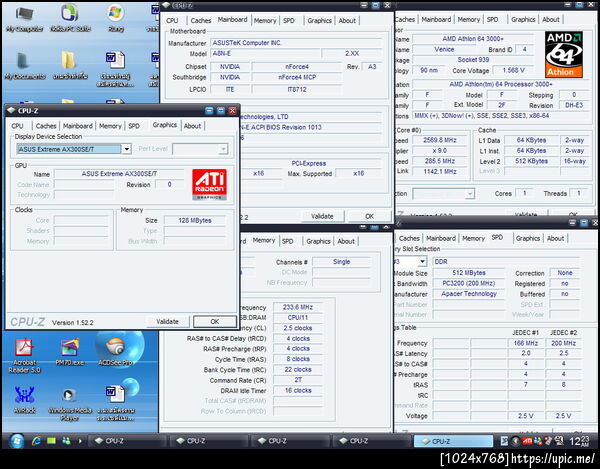
Task: Click the ATI Radeon Graphics logo
Action: click(209, 184)
